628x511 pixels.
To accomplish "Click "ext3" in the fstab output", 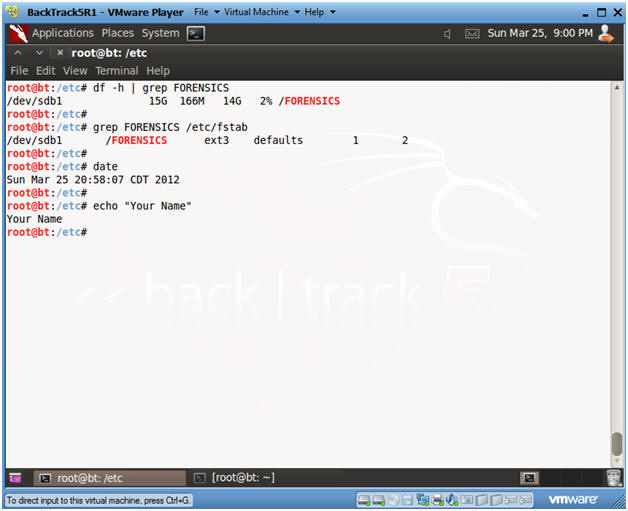I will (217, 140).
